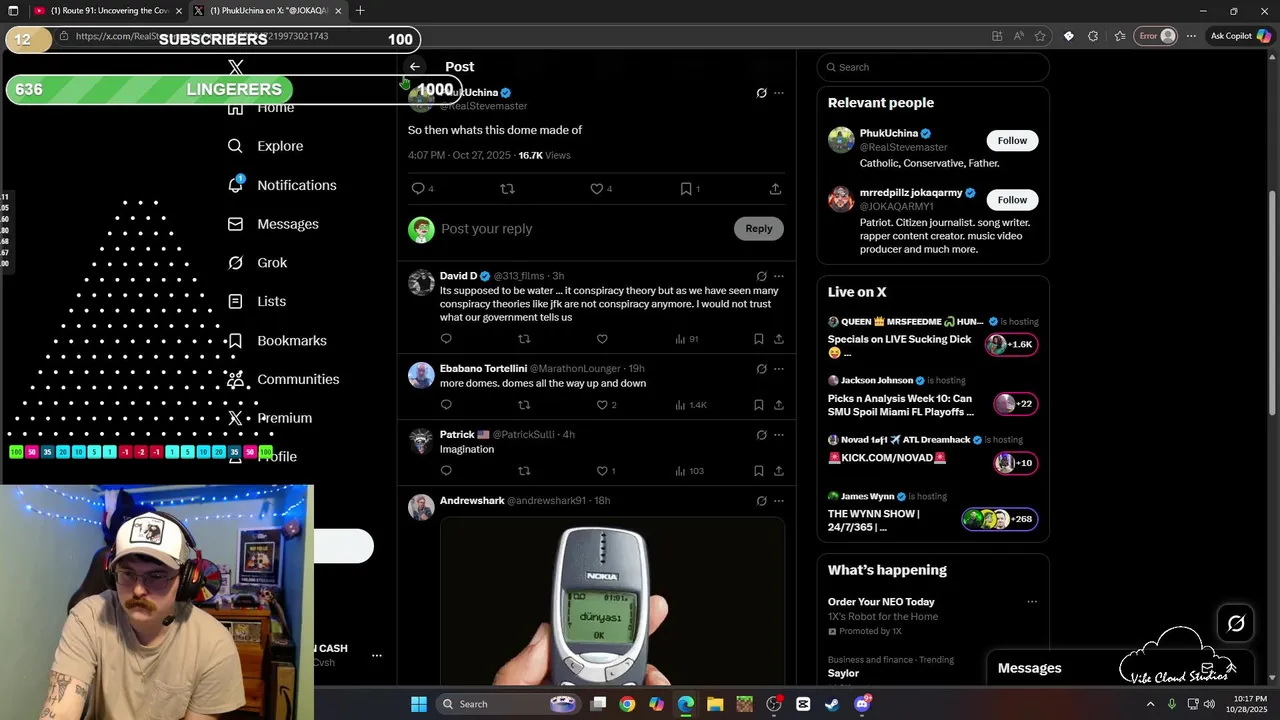
Task: Repost the main PhukUchina post
Action: coord(507,189)
